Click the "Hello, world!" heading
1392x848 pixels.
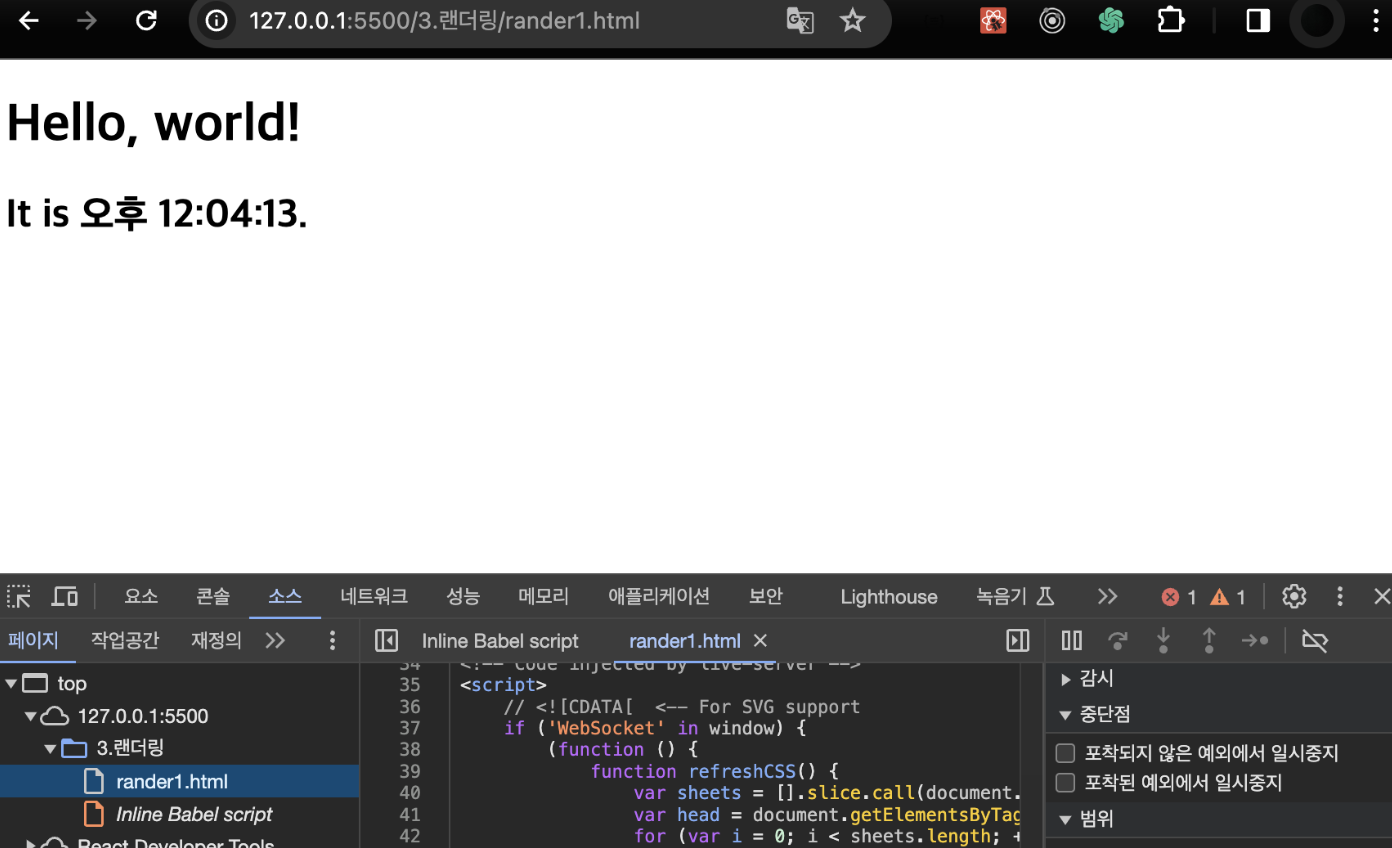[x=153, y=123]
